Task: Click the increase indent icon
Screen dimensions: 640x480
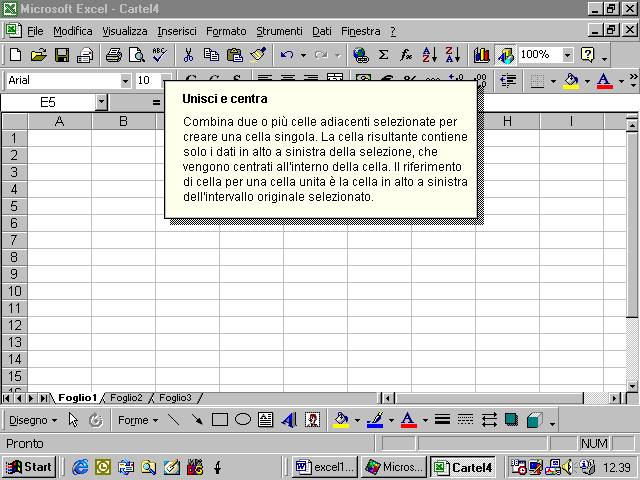Action: pyautogui.click(x=508, y=80)
